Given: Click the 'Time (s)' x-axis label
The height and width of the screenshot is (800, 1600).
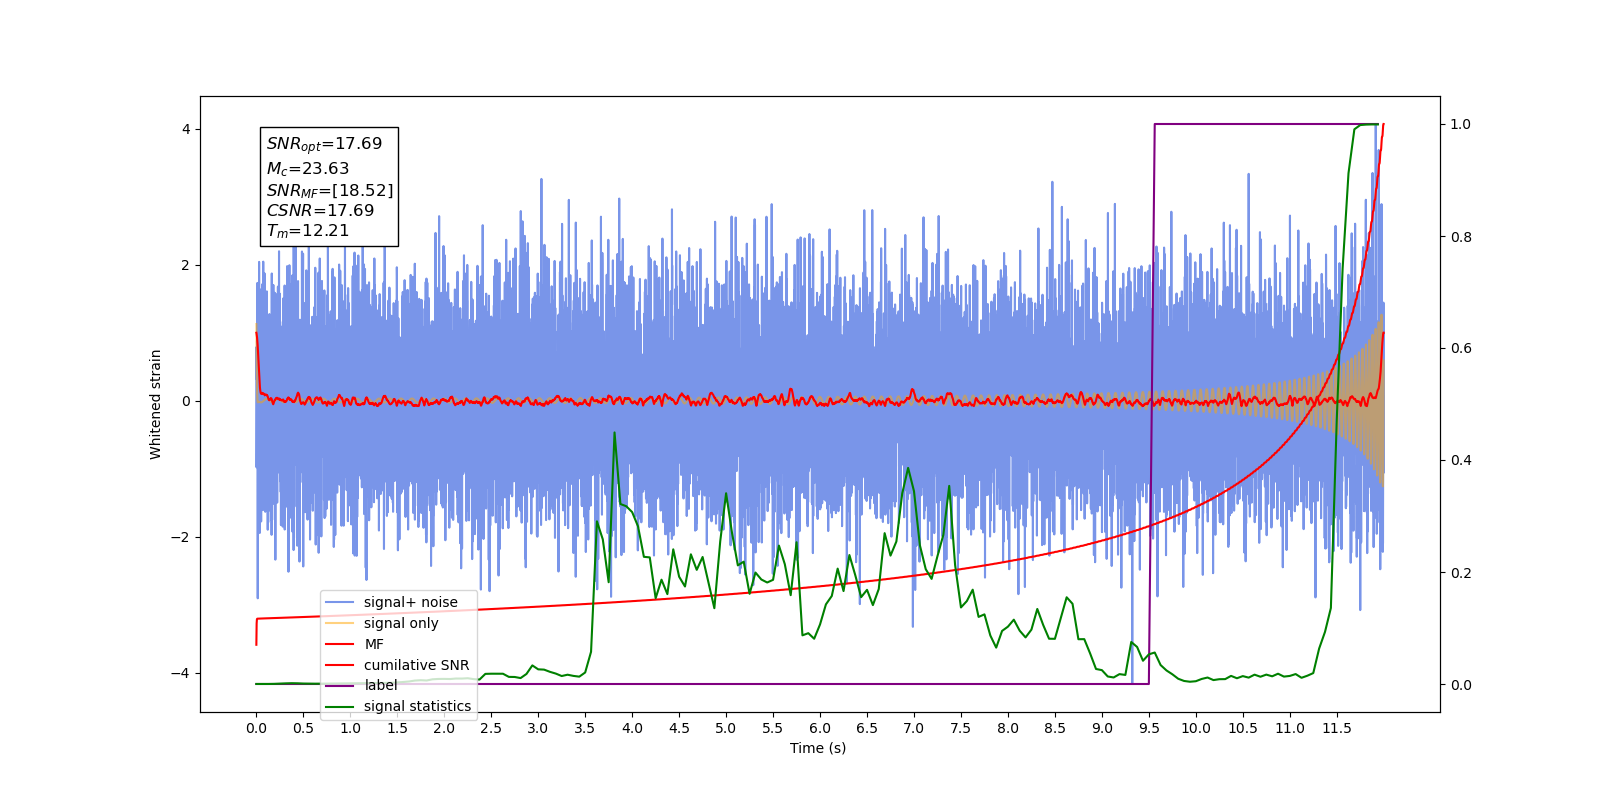Looking at the screenshot, I should tap(818, 748).
